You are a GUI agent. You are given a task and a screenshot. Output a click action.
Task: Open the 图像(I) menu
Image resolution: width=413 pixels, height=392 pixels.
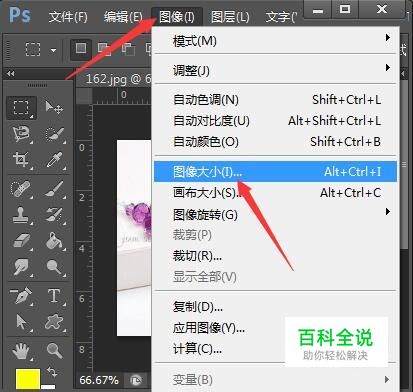coord(177,17)
